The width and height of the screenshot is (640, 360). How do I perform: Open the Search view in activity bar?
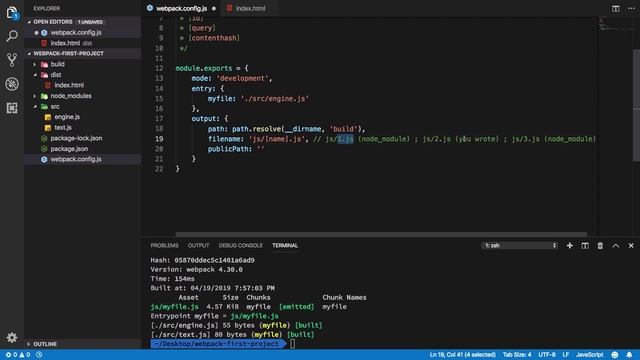pos(12,36)
